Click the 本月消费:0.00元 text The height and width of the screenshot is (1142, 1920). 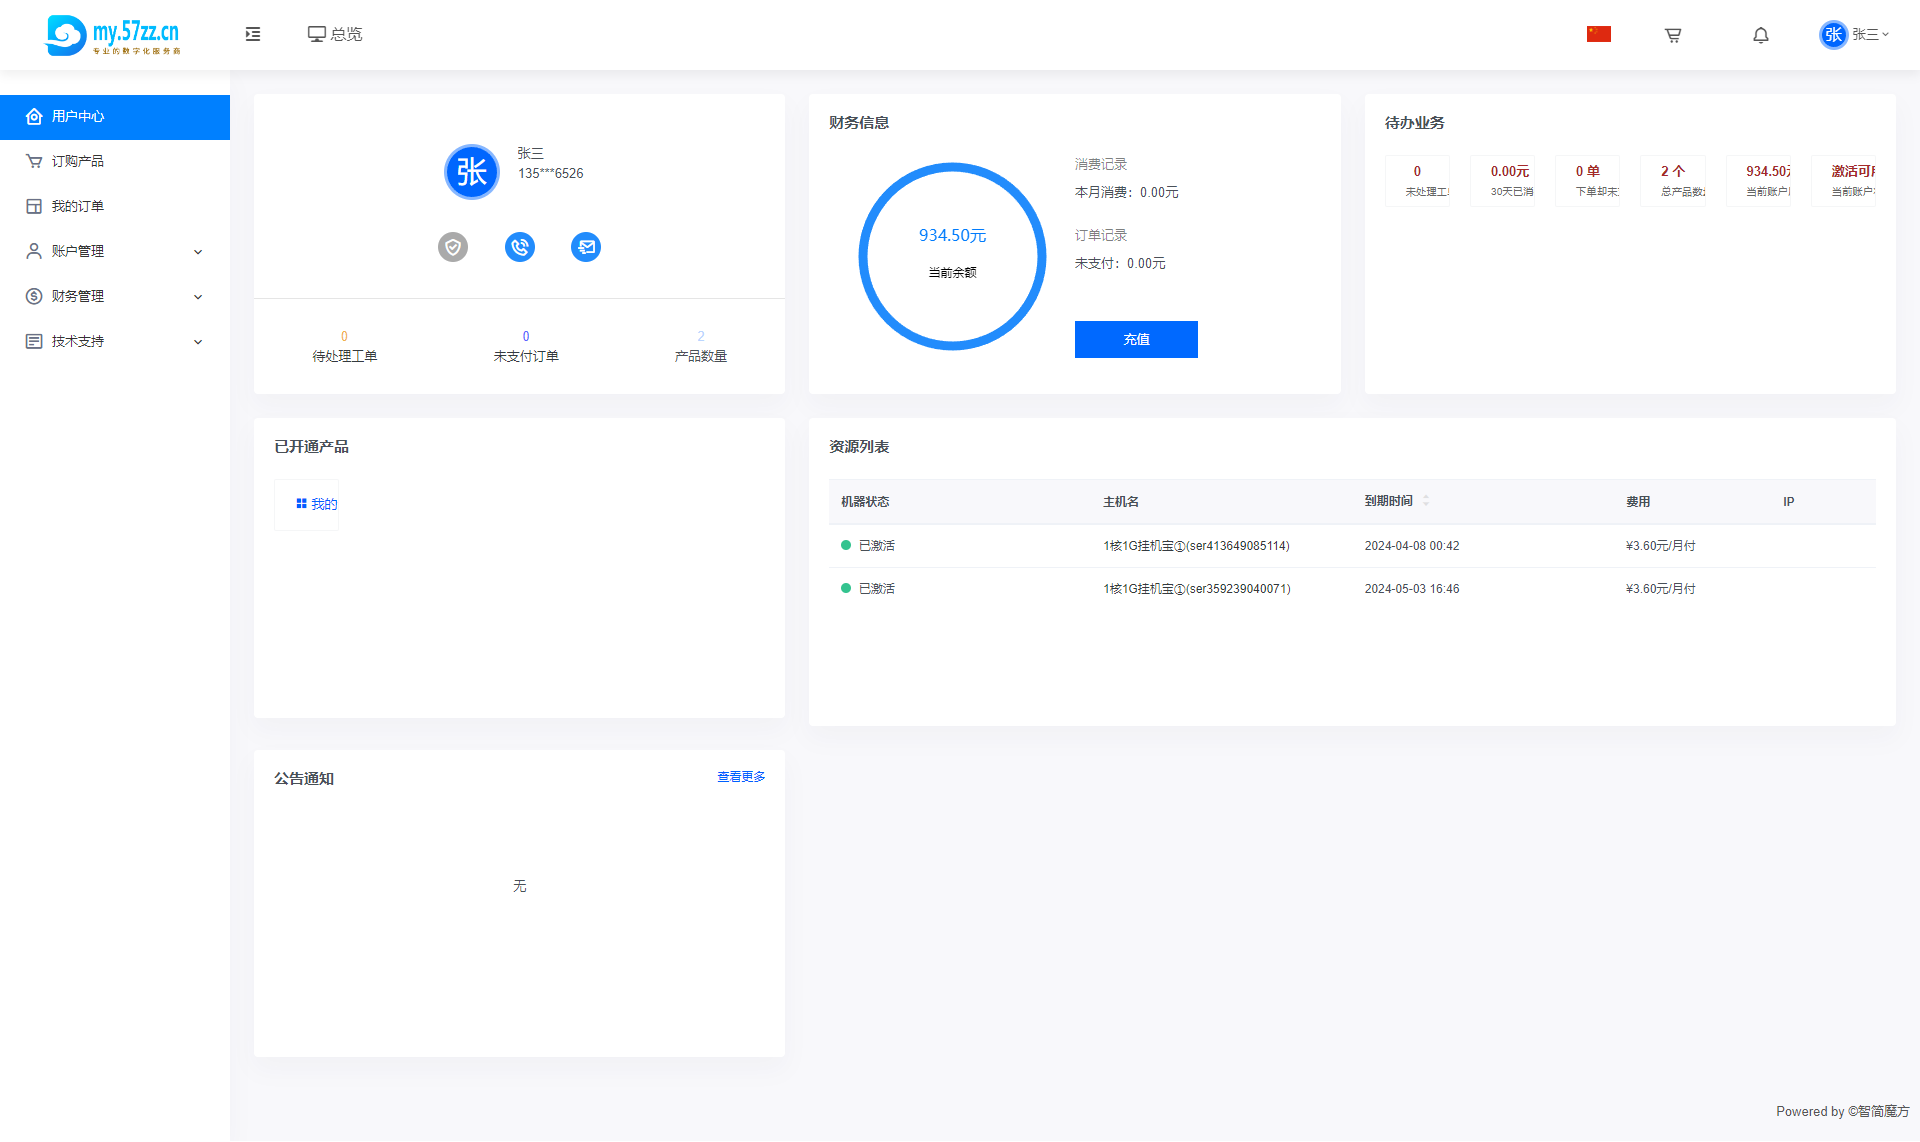coord(1127,192)
